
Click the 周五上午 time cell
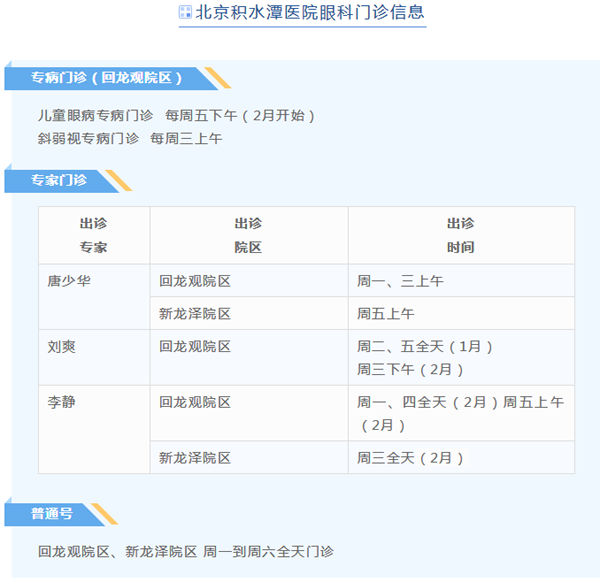pos(386,314)
